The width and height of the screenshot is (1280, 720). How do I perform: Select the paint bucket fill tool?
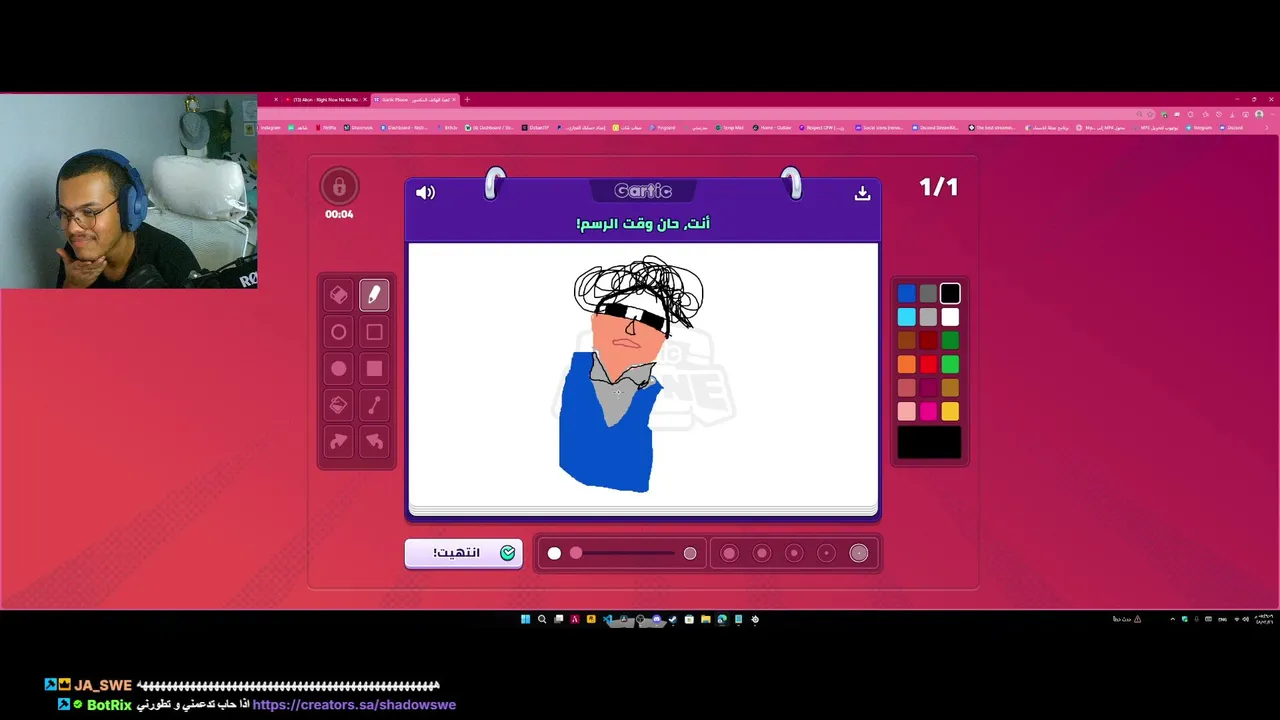(x=339, y=405)
